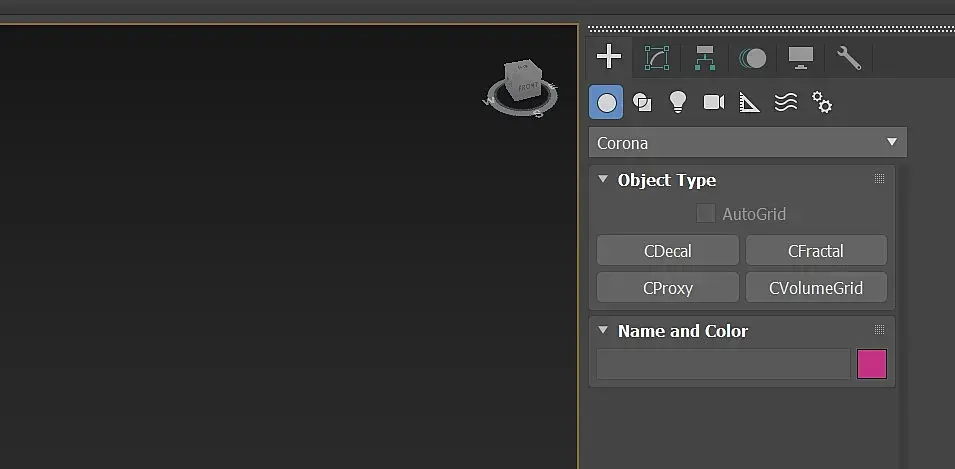
Task: Click the ViewCube FRONT face
Action: (526, 86)
